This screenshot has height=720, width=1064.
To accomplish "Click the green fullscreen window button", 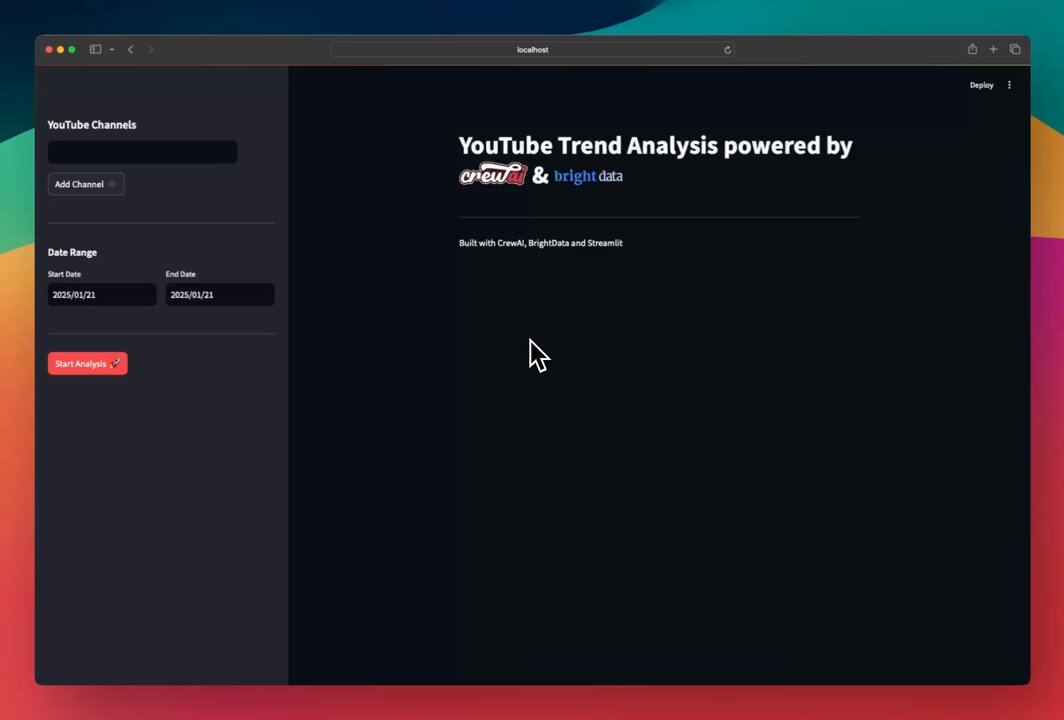I will tap(72, 50).
